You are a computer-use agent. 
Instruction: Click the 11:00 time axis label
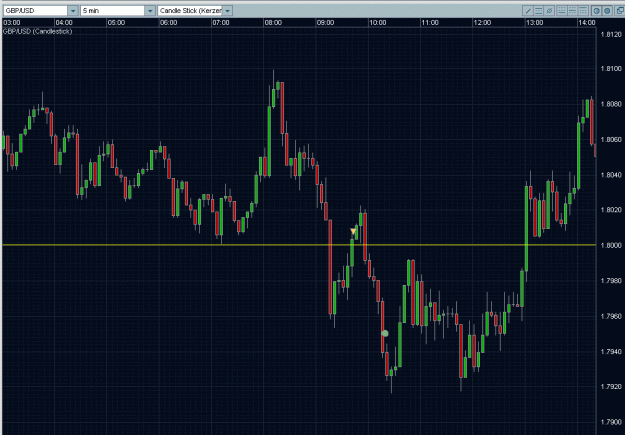click(x=430, y=23)
